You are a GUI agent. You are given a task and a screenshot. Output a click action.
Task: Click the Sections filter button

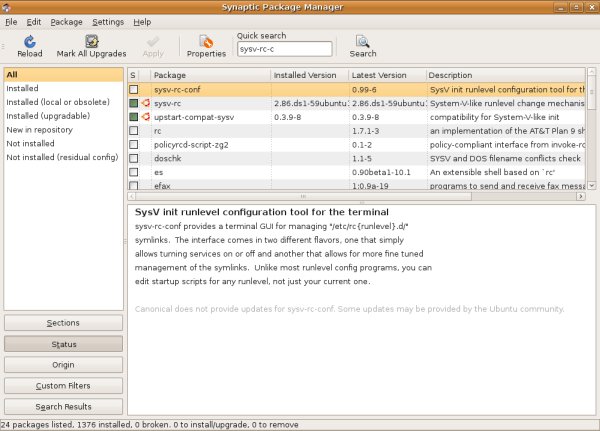(63, 323)
